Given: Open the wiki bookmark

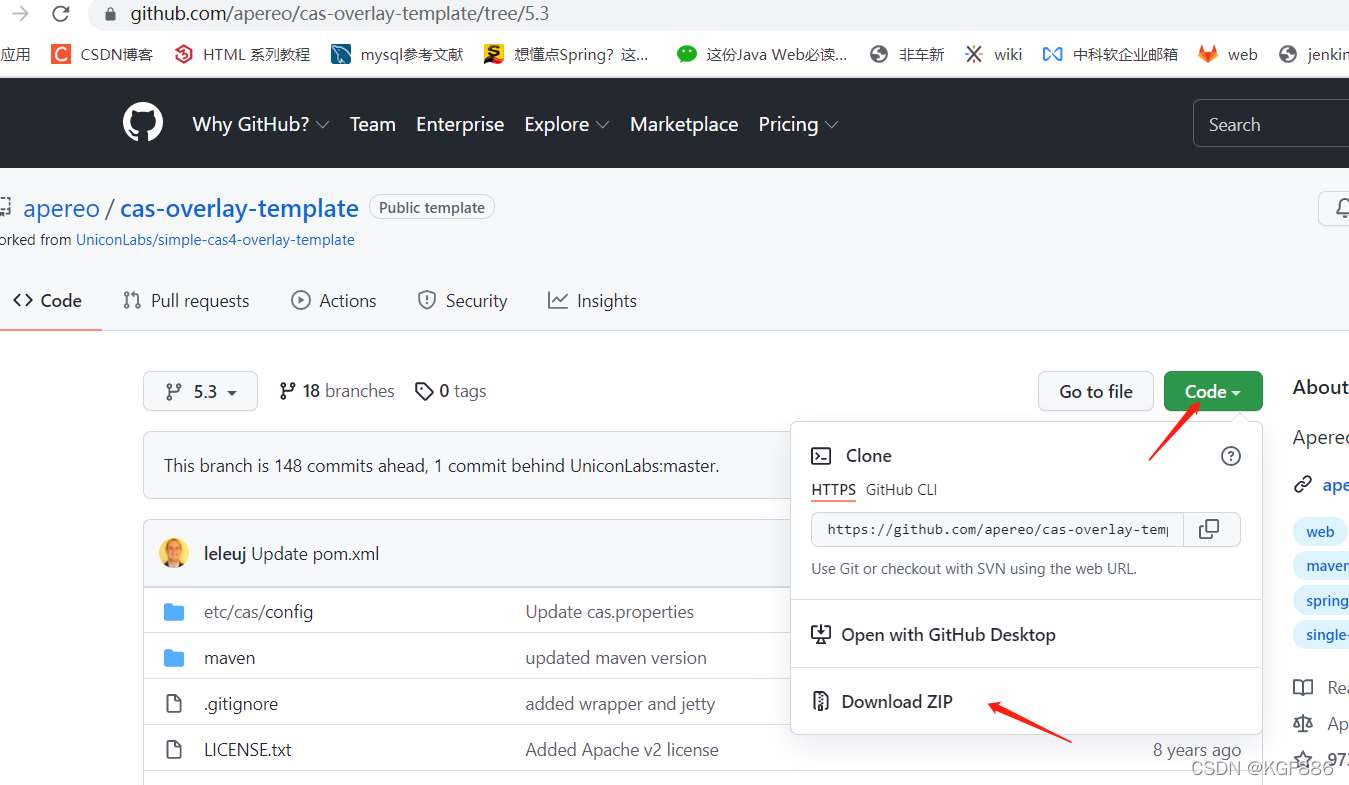Looking at the screenshot, I should (994, 54).
